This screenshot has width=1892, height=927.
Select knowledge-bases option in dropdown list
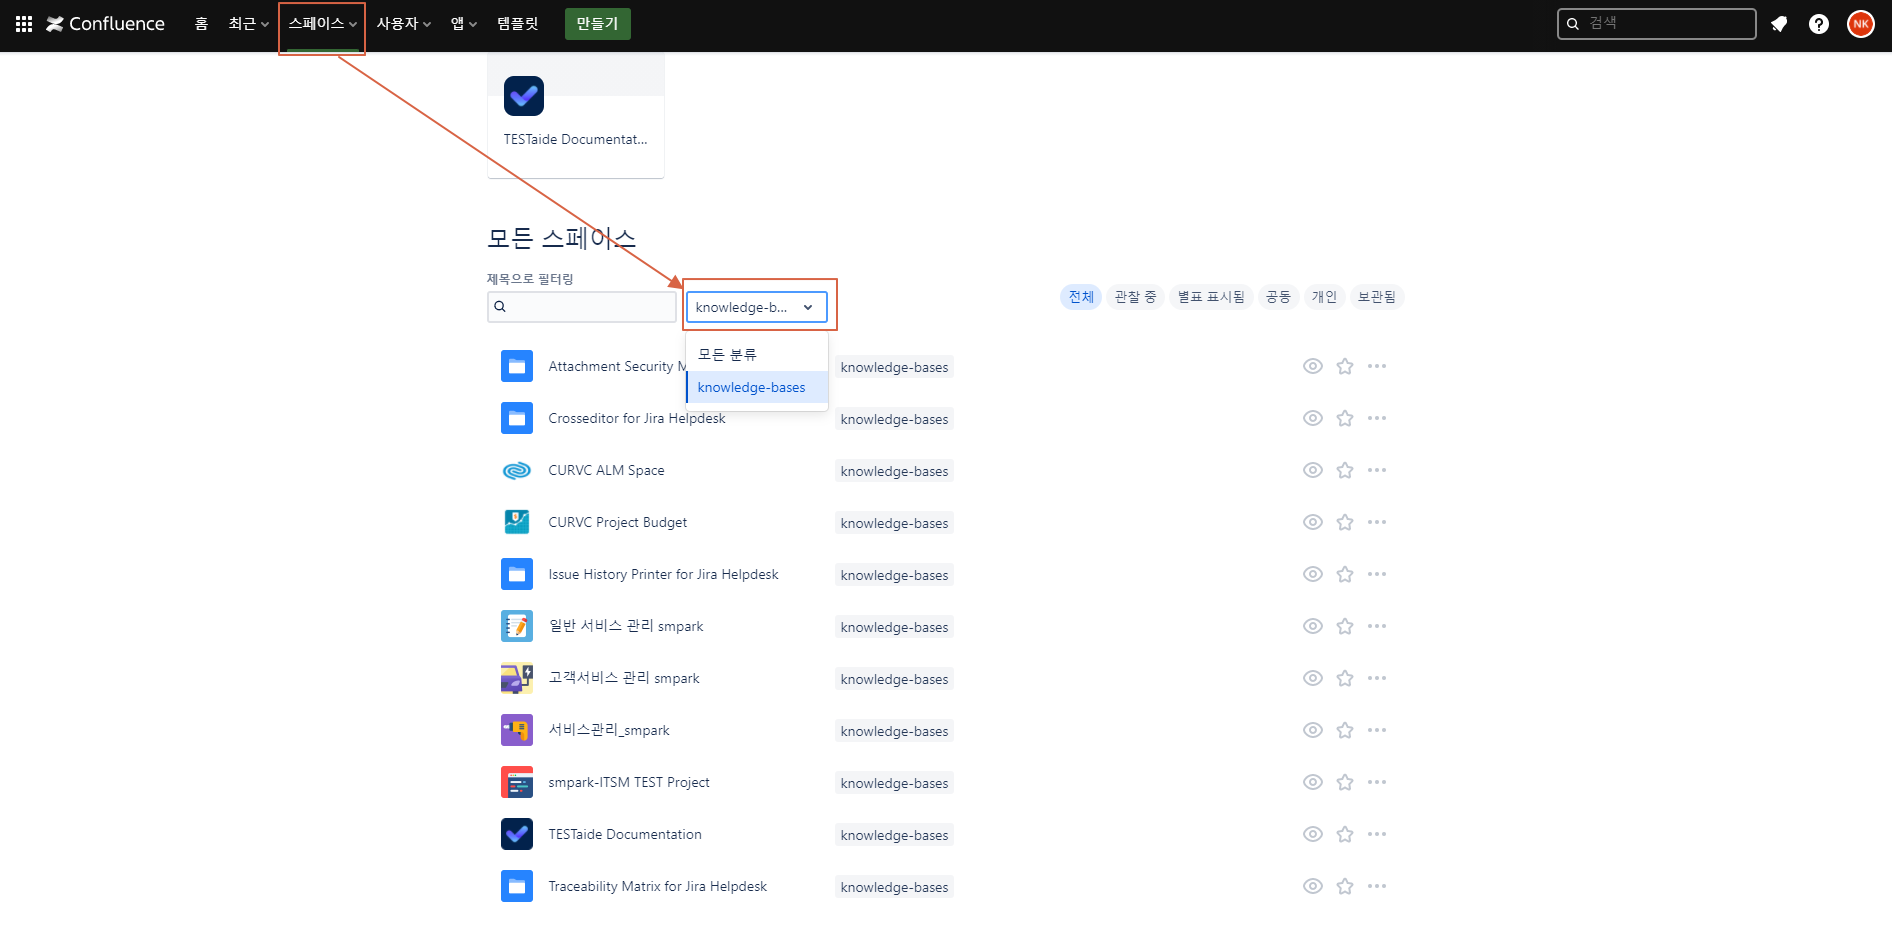[x=757, y=387]
